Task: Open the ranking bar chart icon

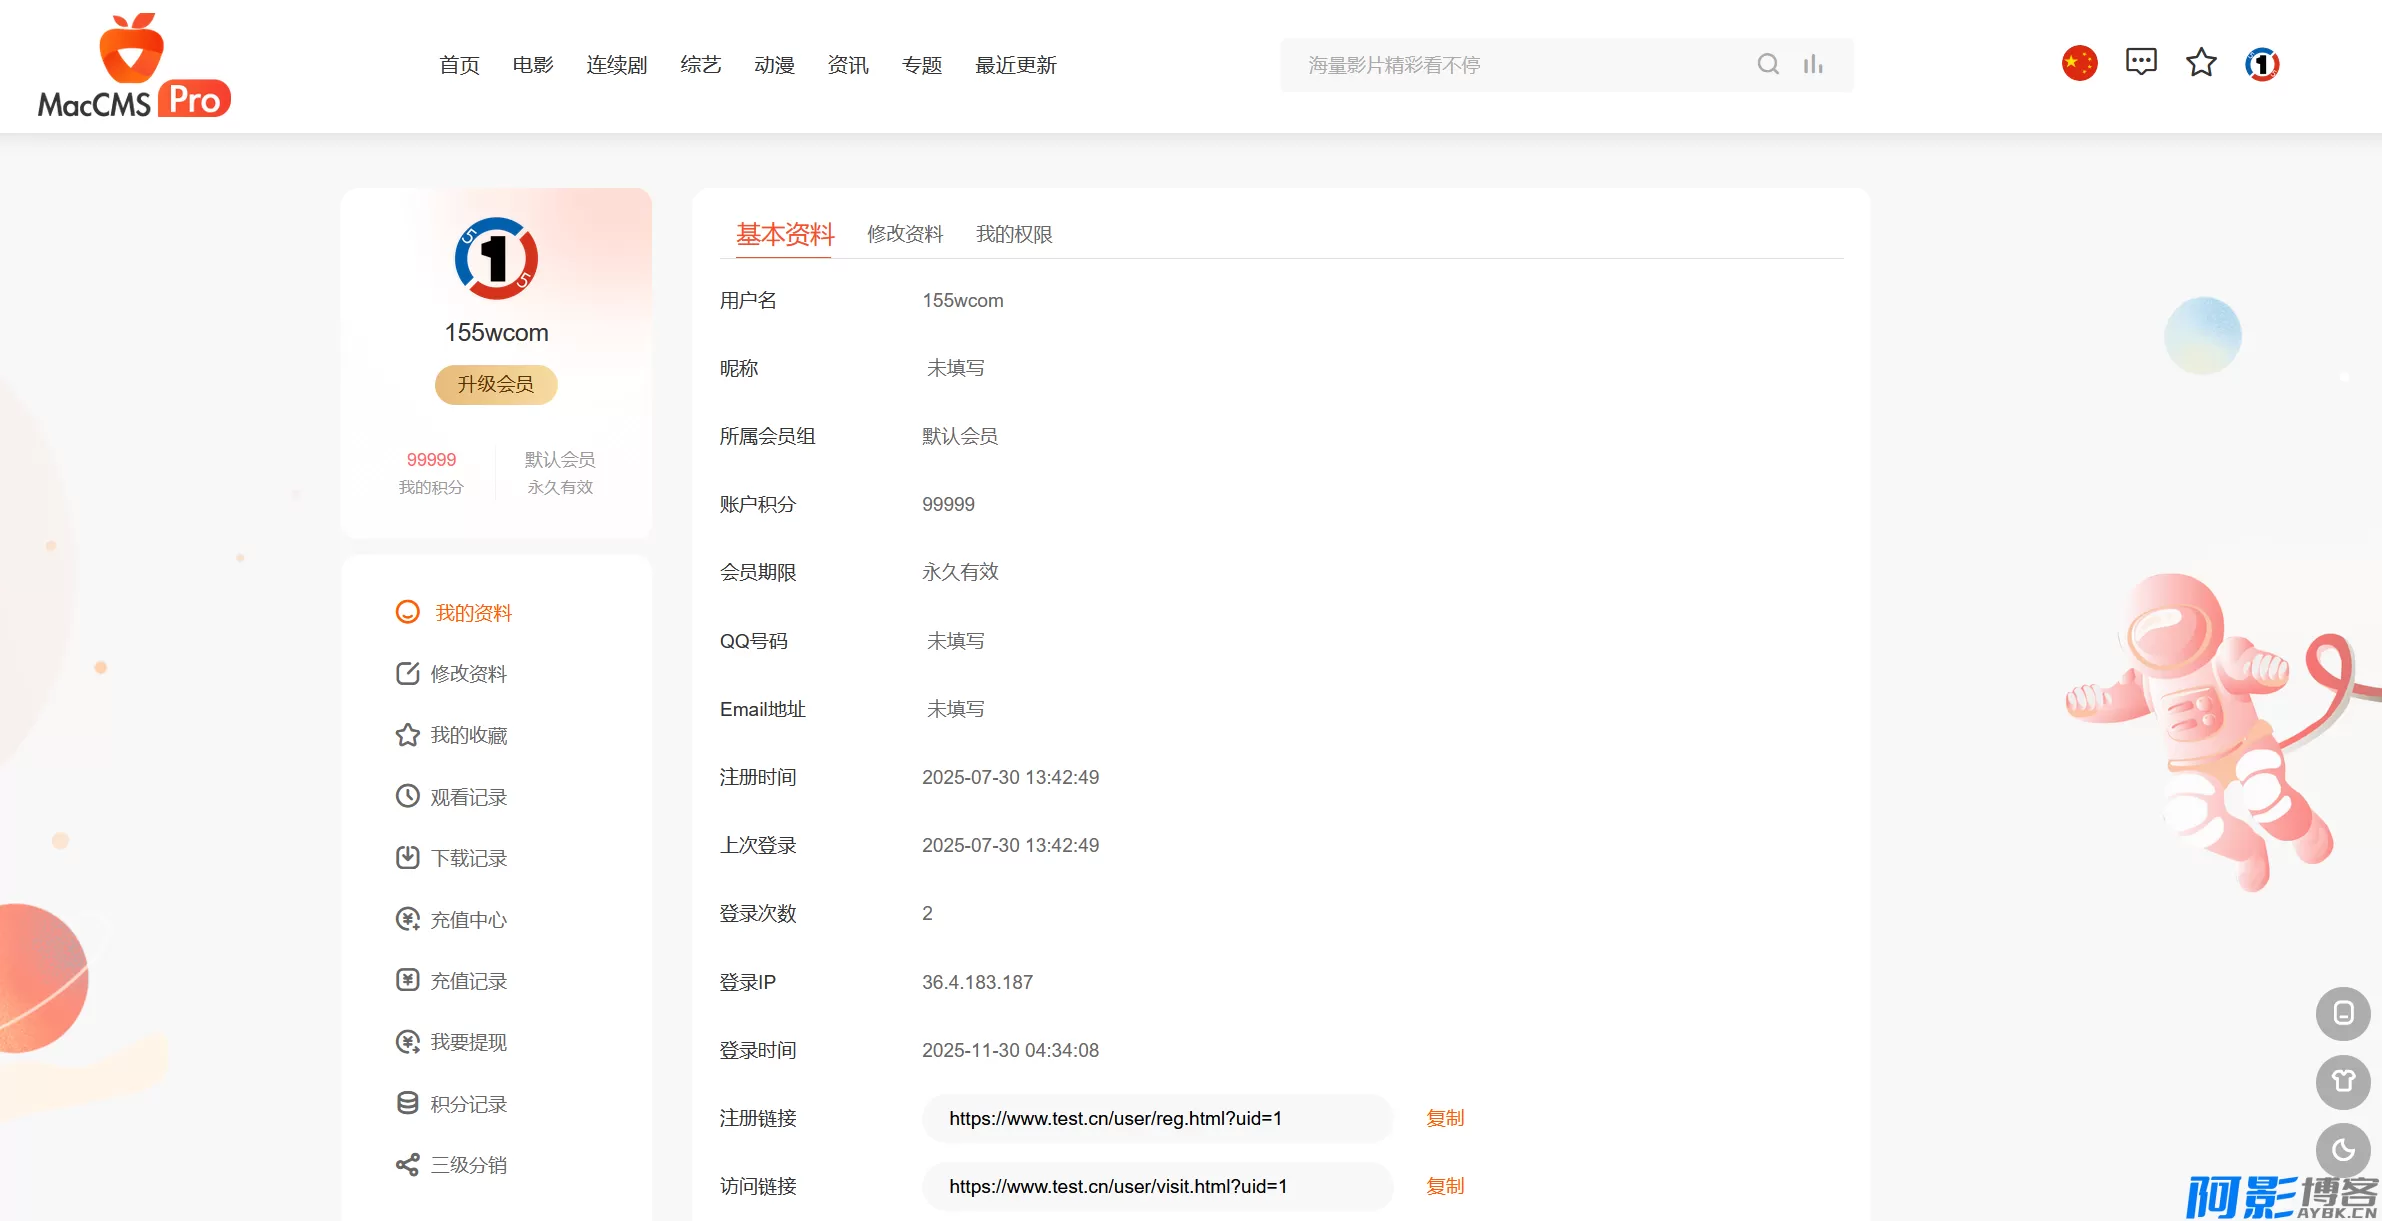Action: (1813, 65)
